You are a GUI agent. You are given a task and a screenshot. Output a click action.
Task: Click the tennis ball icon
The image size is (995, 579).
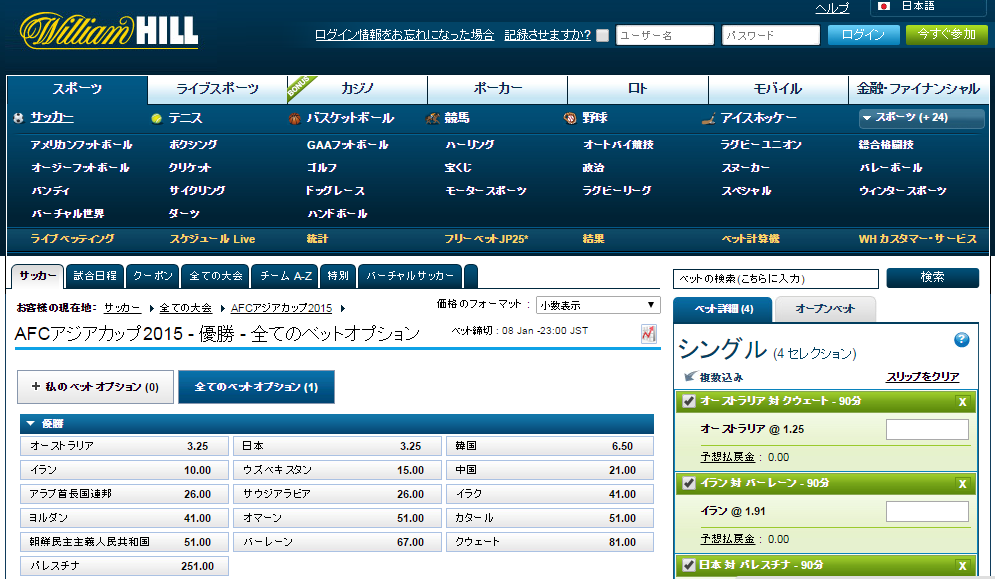click(x=157, y=118)
